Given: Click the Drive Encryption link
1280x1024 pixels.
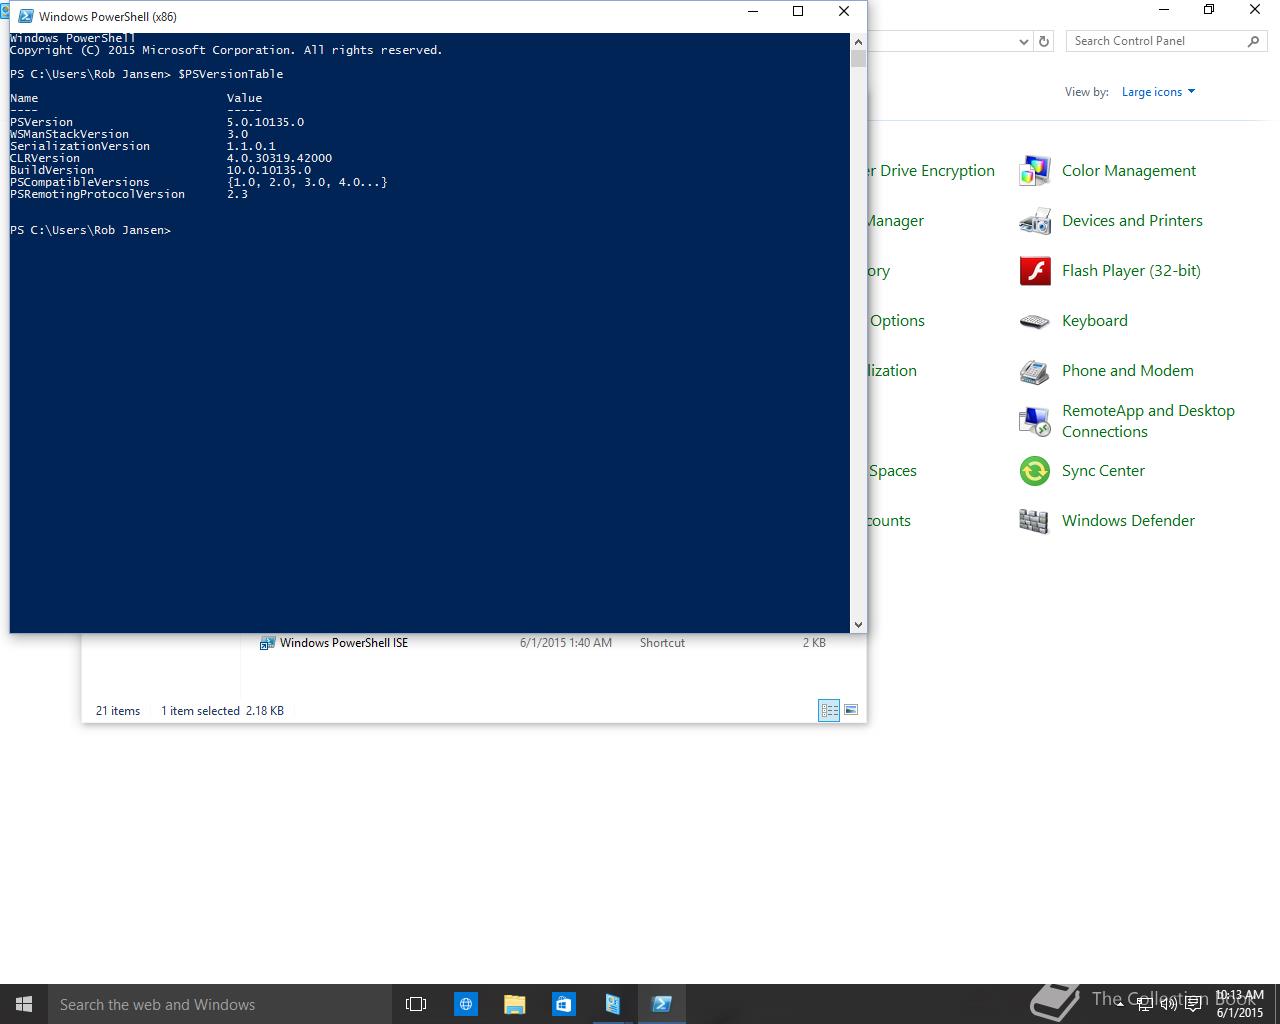Looking at the screenshot, I should (931, 171).
